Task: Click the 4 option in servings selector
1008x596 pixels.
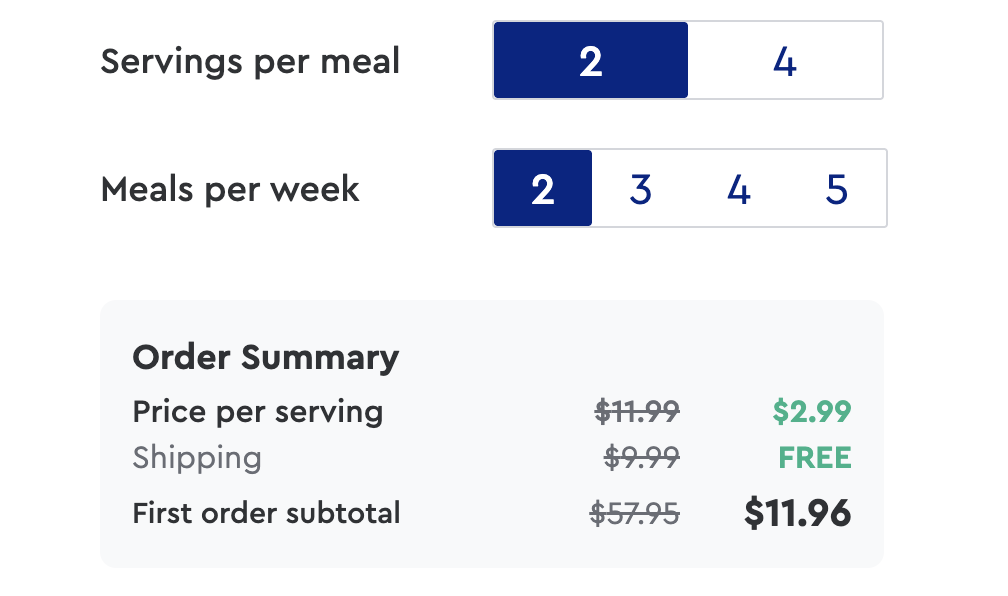Action: tap(787, 60)
